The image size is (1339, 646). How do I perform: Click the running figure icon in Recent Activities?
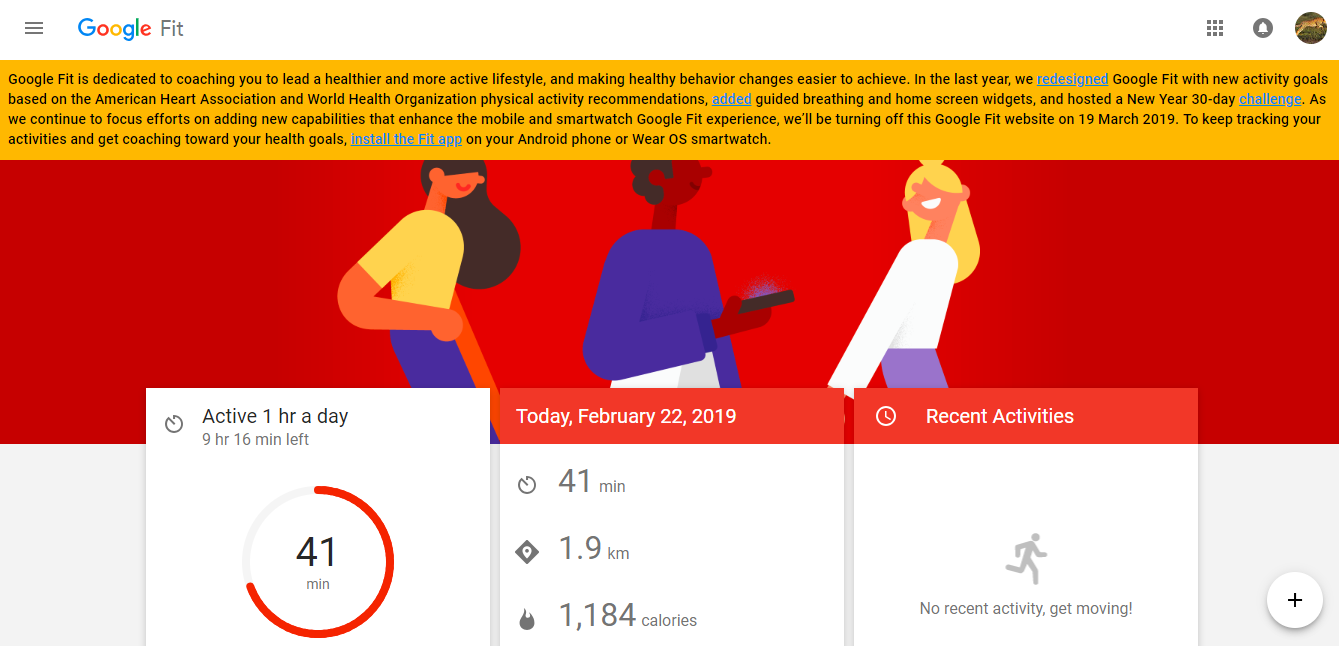1026,560
